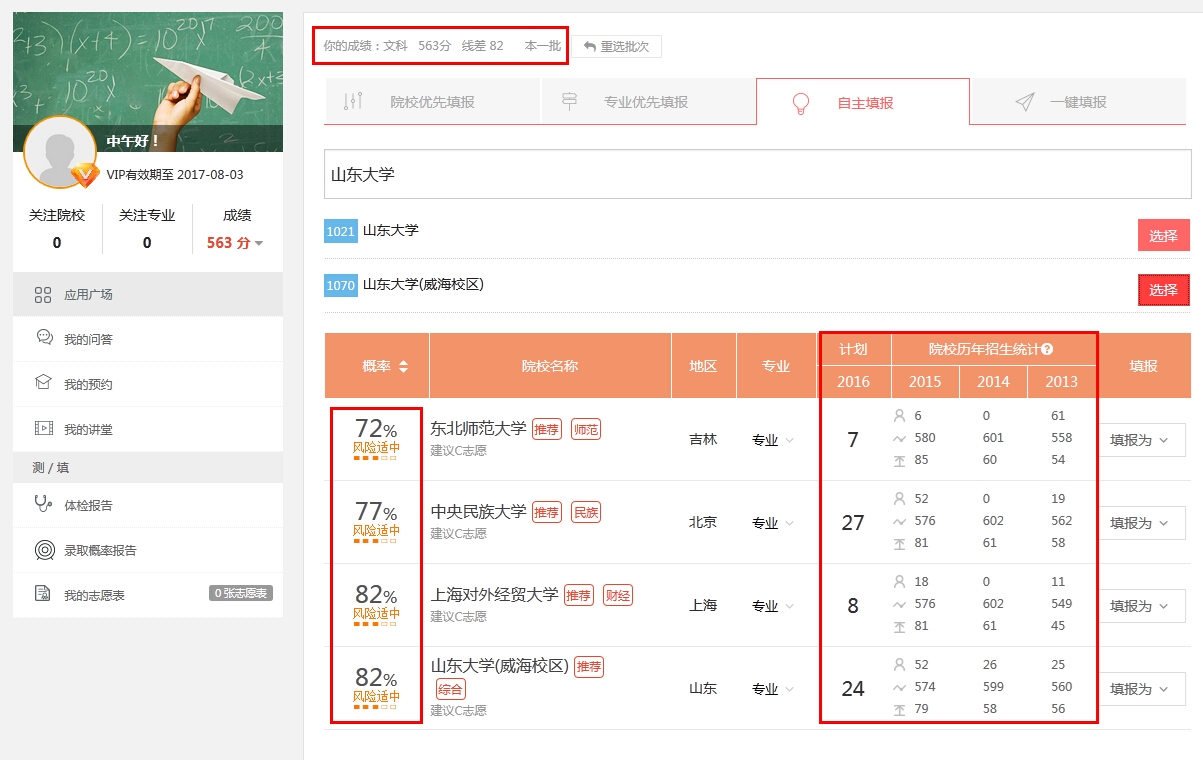
Task: Click the 自主填报 lightbulb icon
Action: click(801, 103)
